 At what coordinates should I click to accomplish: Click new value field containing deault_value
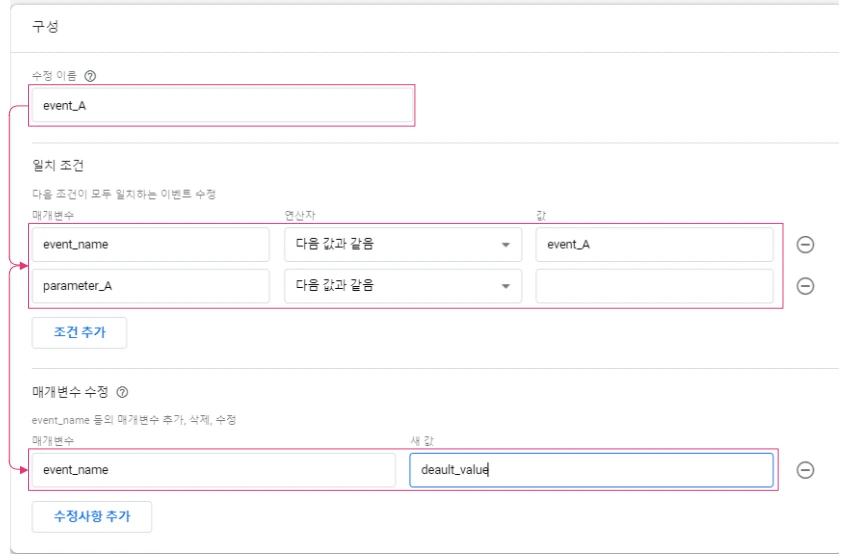pos(591,470)
